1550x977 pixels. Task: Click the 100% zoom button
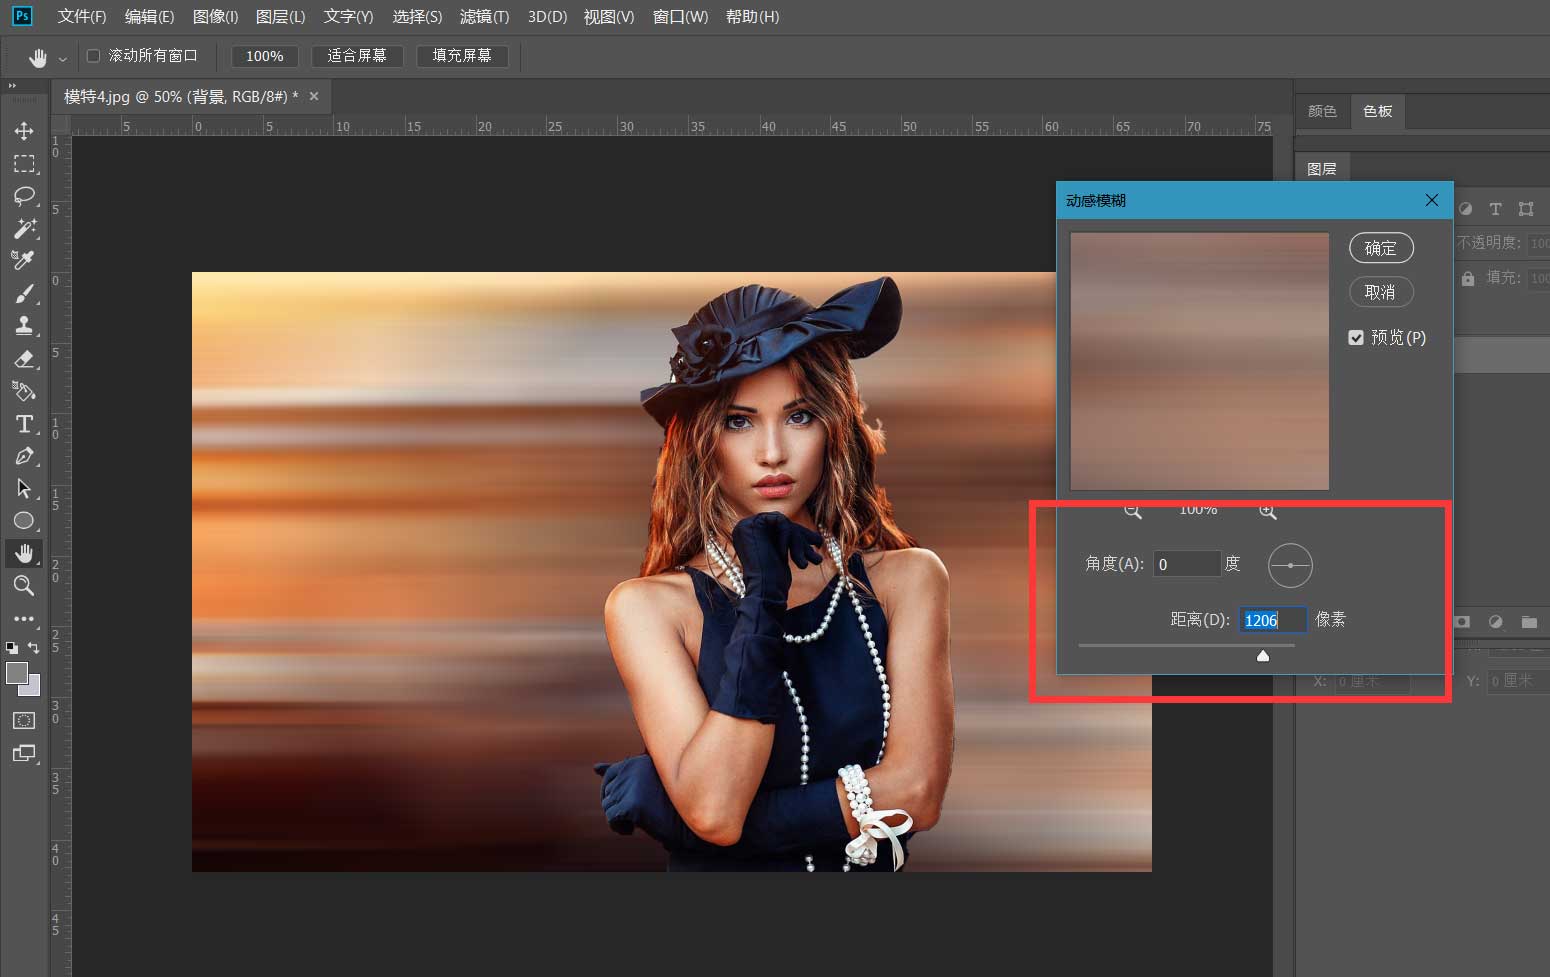[x=264, y=56]
